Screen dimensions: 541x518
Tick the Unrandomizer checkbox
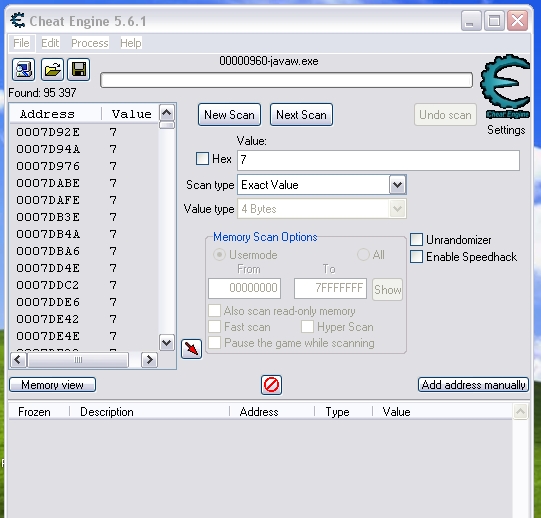coord(416,240)
